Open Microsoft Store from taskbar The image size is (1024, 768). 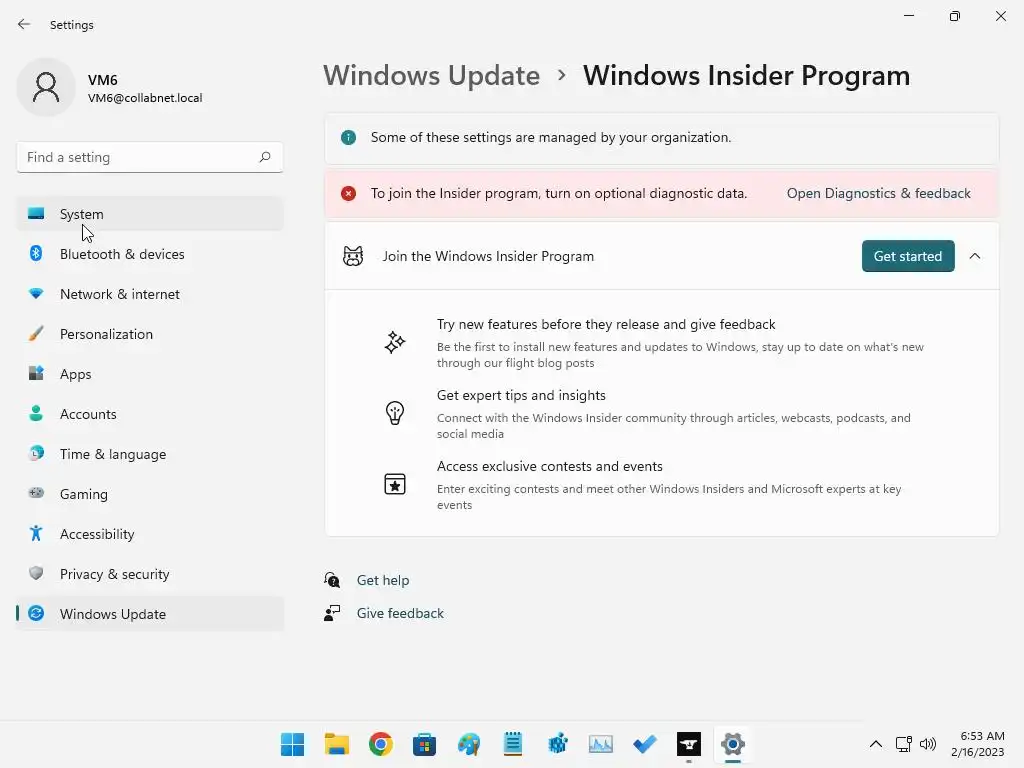pos(424,744)
